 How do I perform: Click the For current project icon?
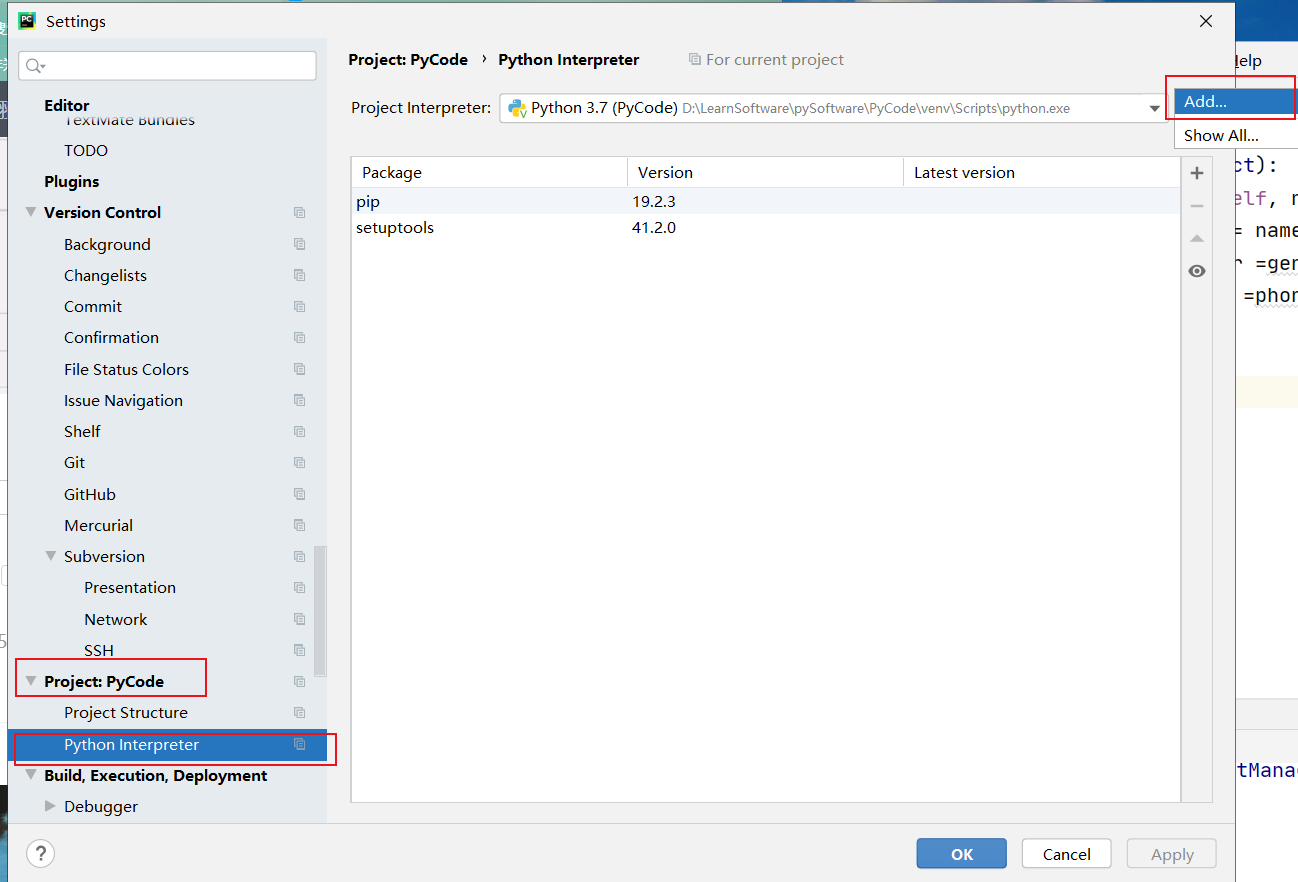coord(695,60)
